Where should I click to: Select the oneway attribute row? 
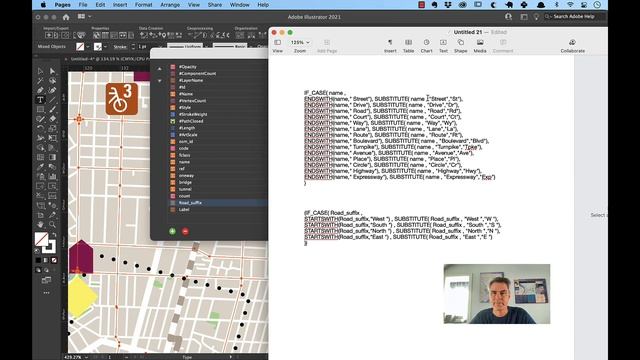coord(218,176)
